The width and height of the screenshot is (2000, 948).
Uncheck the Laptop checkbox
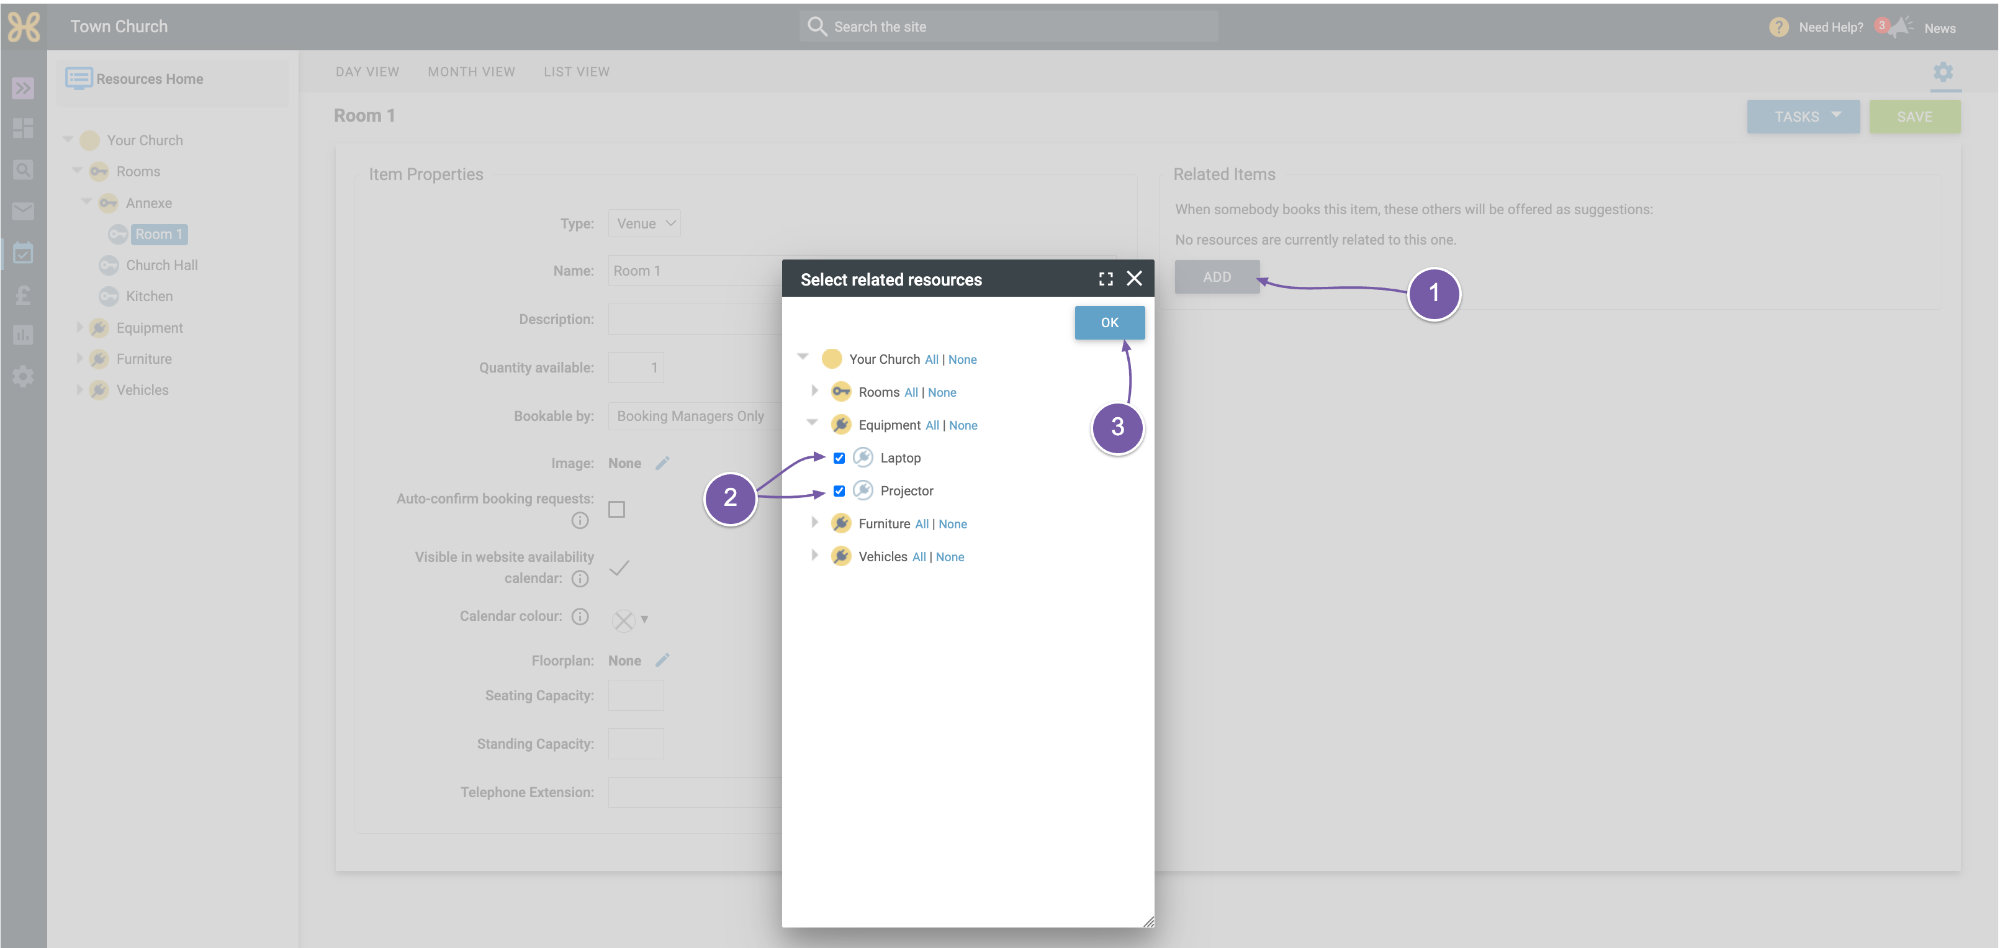tap(839, 458)
